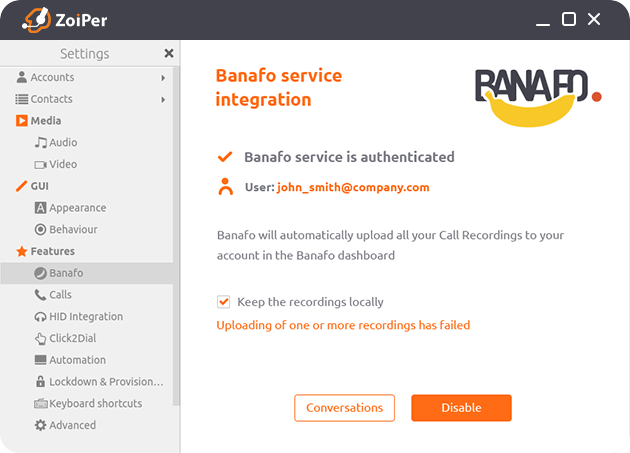This screenshot has height=453, width=630.
Task: Click the john_smith@company.com user link
Action: 353,187
